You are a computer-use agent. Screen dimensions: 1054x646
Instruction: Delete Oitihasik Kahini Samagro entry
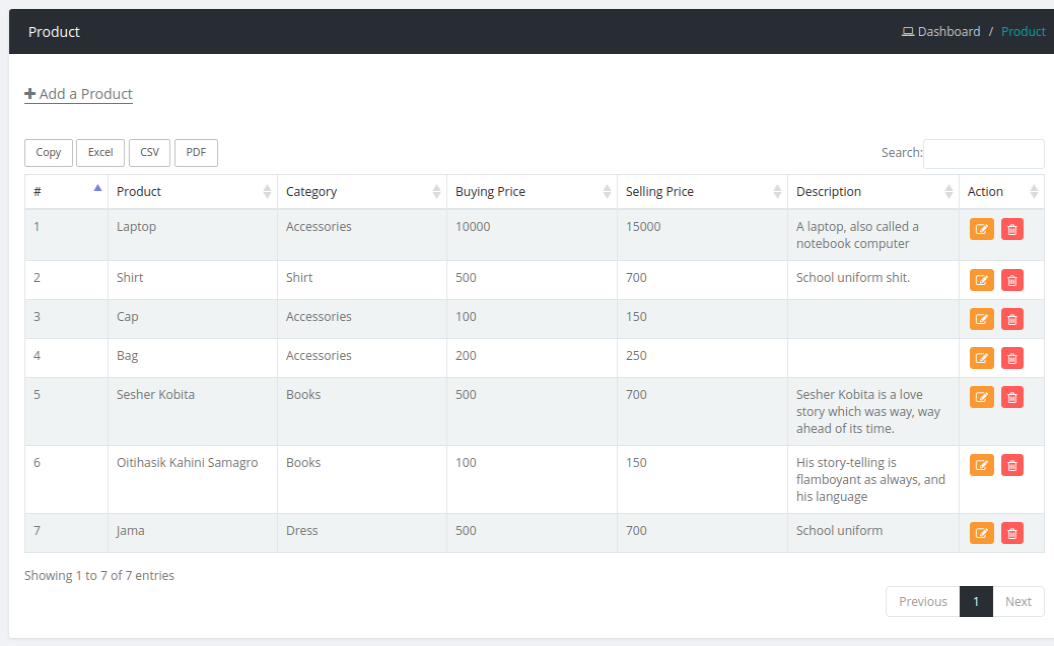pos(1012,466)
